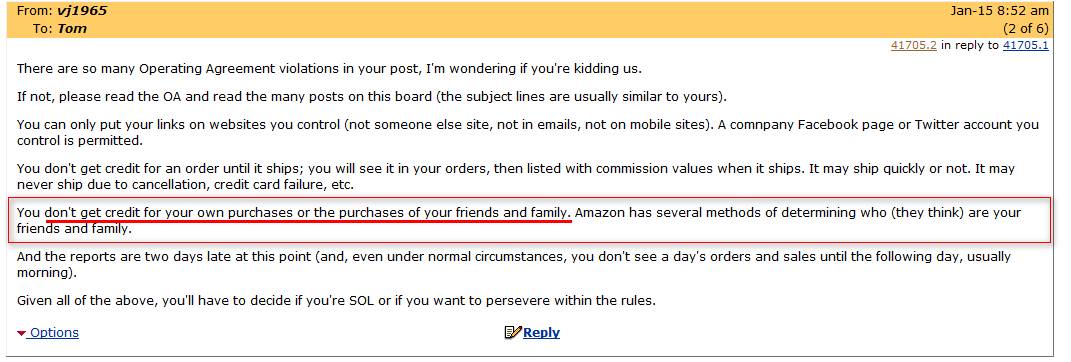The height and width of the screenshot is (362, 1071).
Task: Click the (2 of 6) message counter
Action: click(x=1025, y=29)
